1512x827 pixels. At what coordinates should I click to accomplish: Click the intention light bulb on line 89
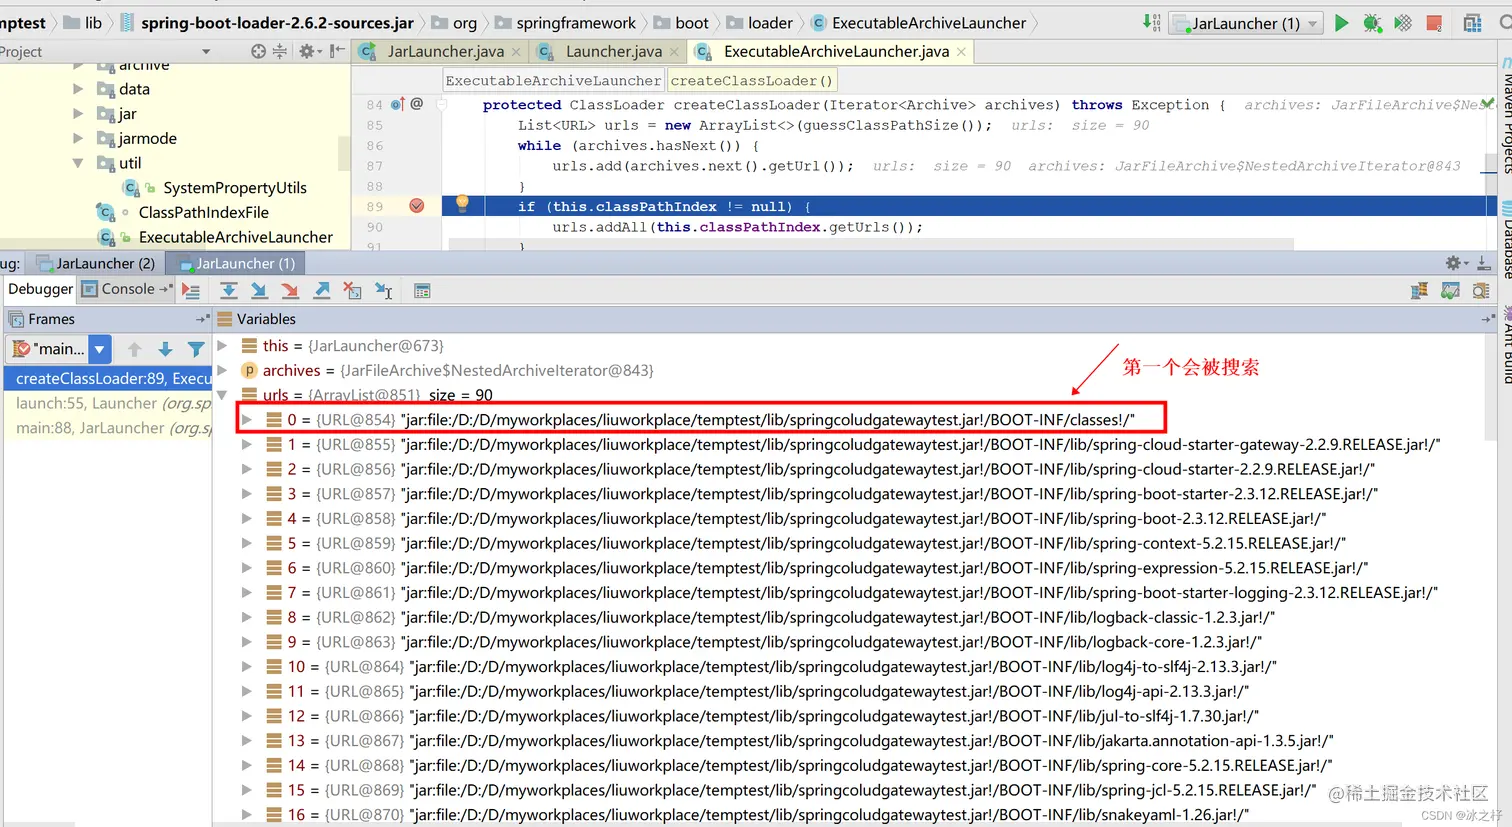[462, 204]
